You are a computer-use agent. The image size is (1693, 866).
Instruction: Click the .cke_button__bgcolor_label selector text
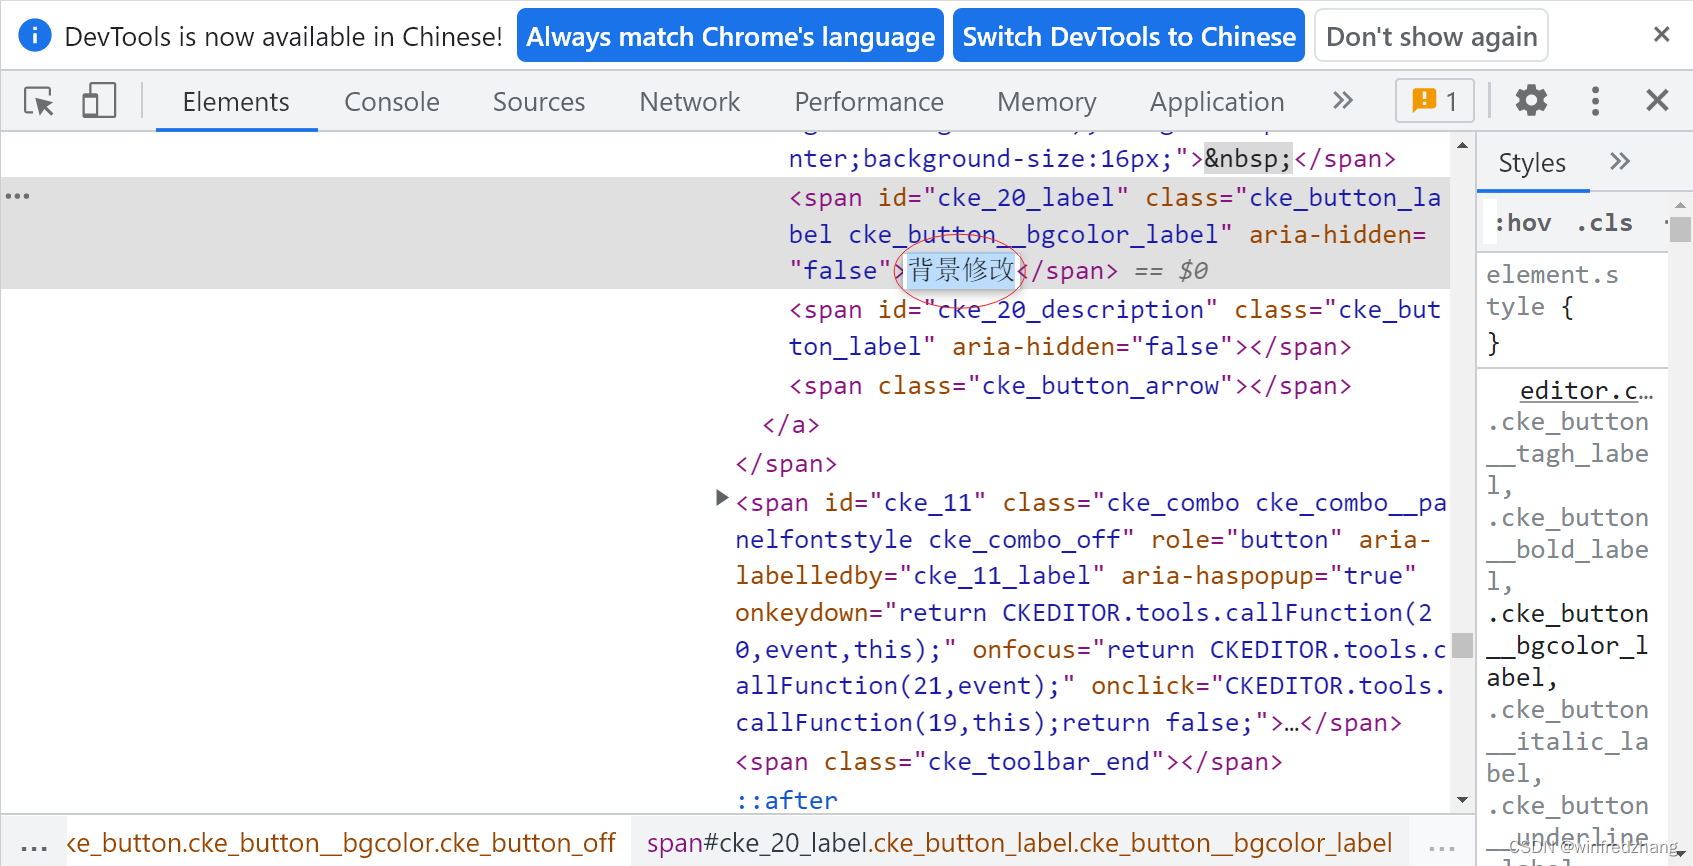pos(1567,645)
